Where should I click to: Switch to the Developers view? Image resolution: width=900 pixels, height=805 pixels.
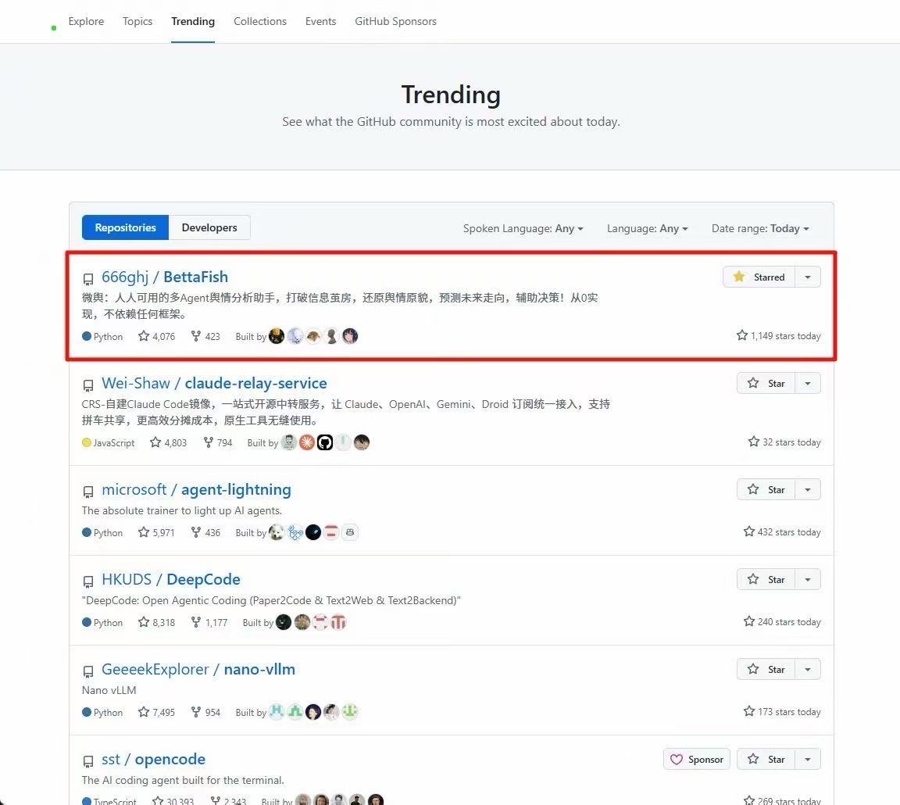209,227
